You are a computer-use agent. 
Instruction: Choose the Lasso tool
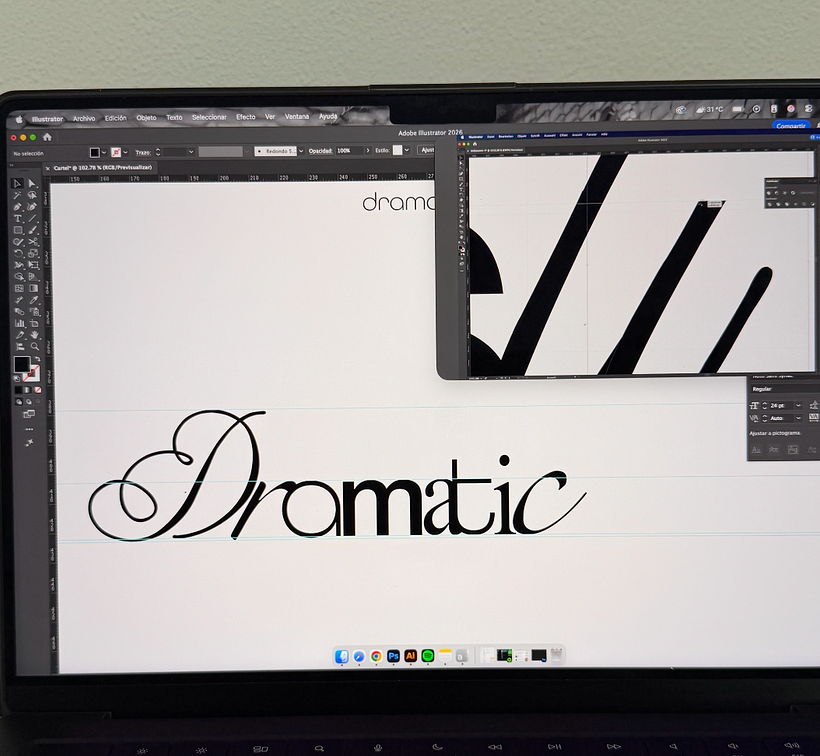coord(32,196)
